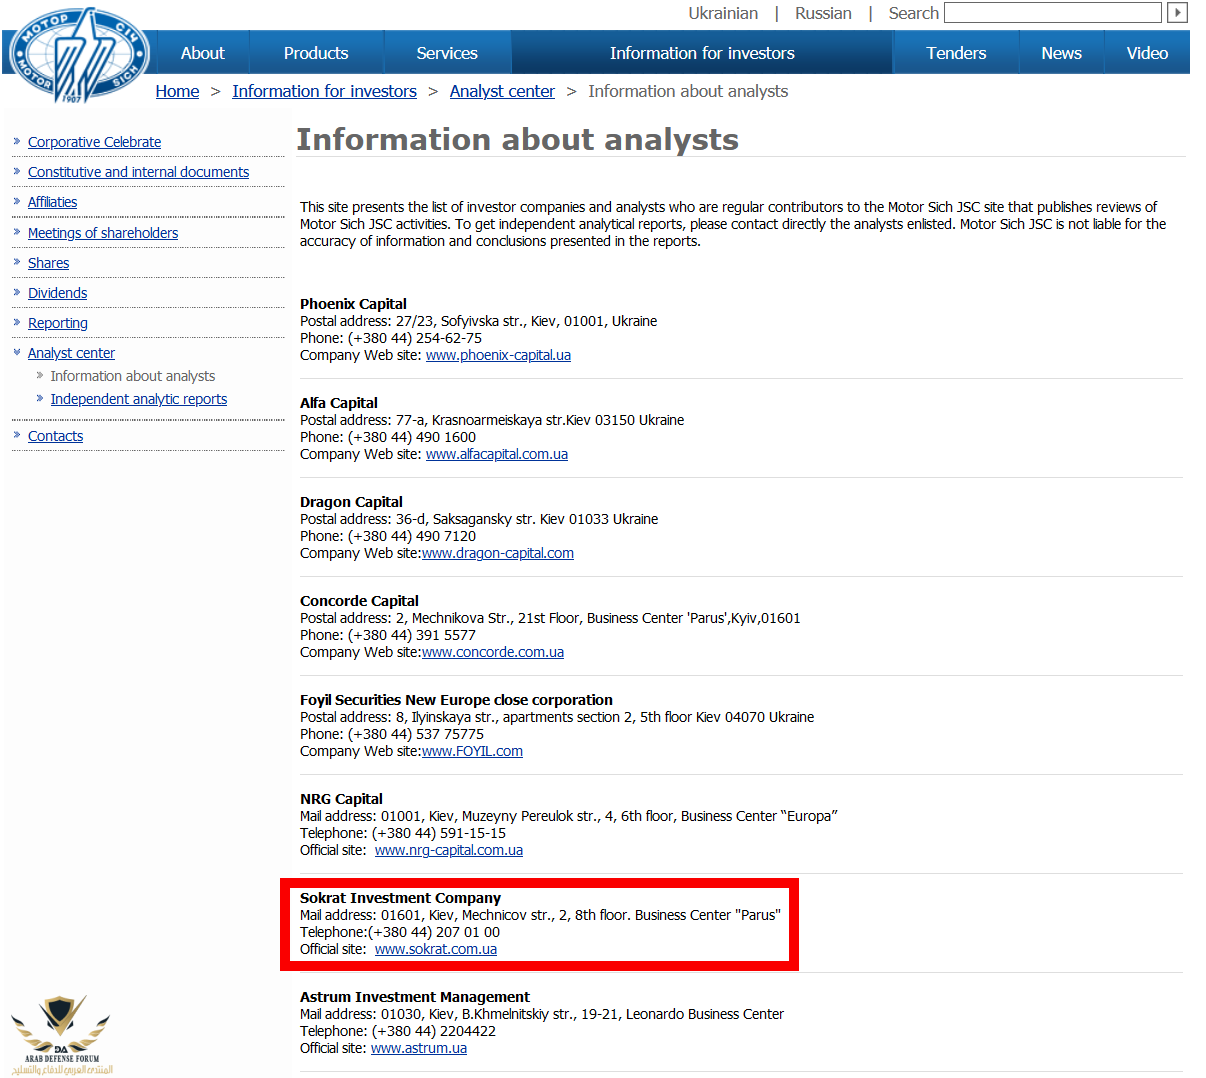Click the Foyil Securities New Europe heading

(x=456, y=700)
